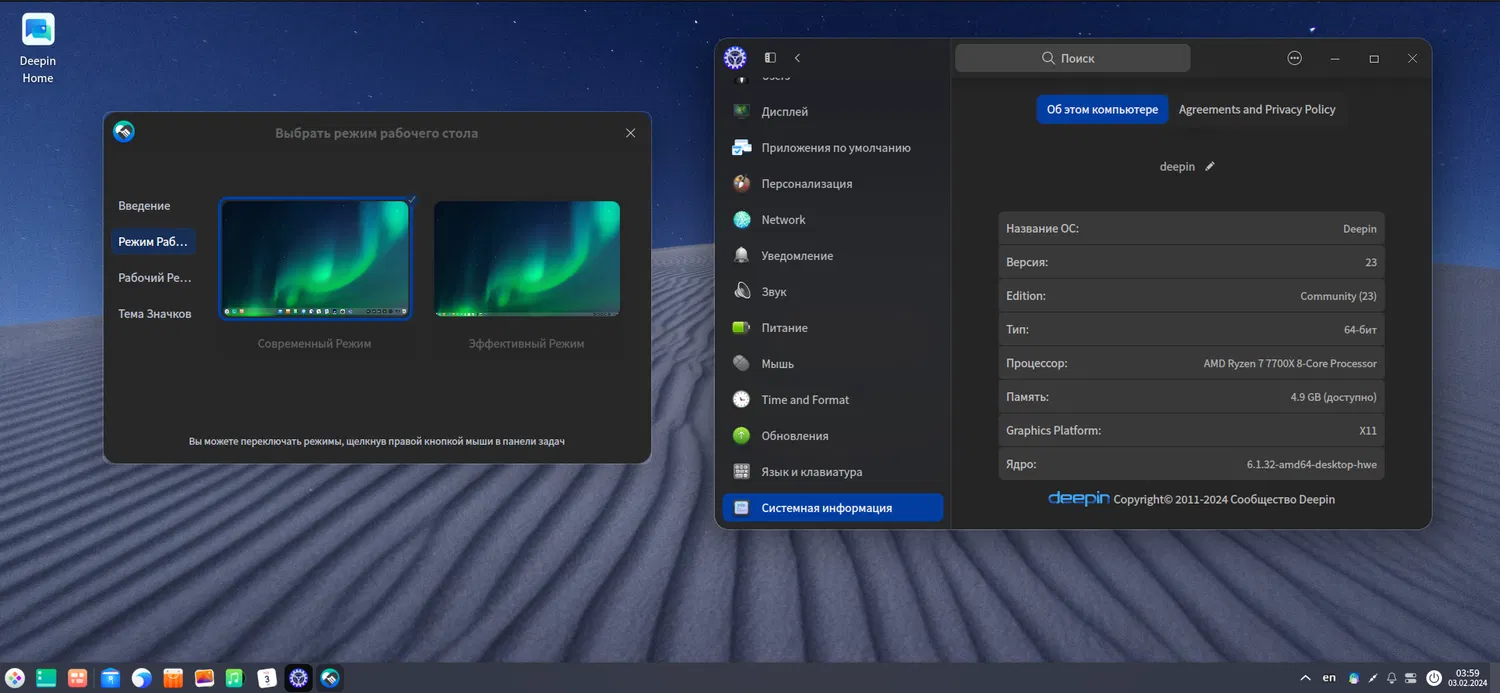
Task: Open Обновления in the settings sidebar
Action: [x=794, y=436]
